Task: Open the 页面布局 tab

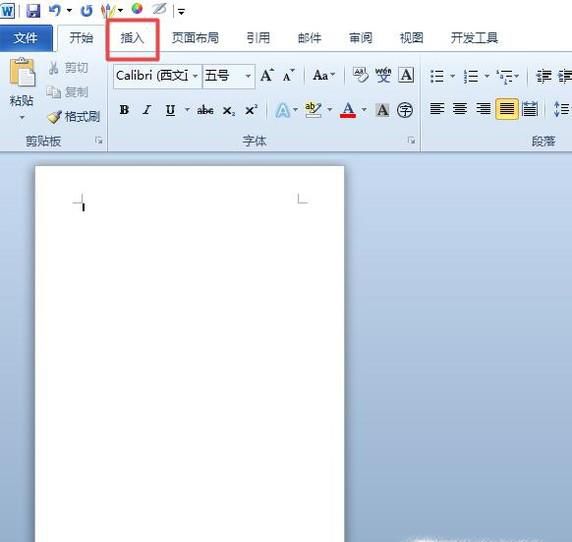Action: pos(195,38)
